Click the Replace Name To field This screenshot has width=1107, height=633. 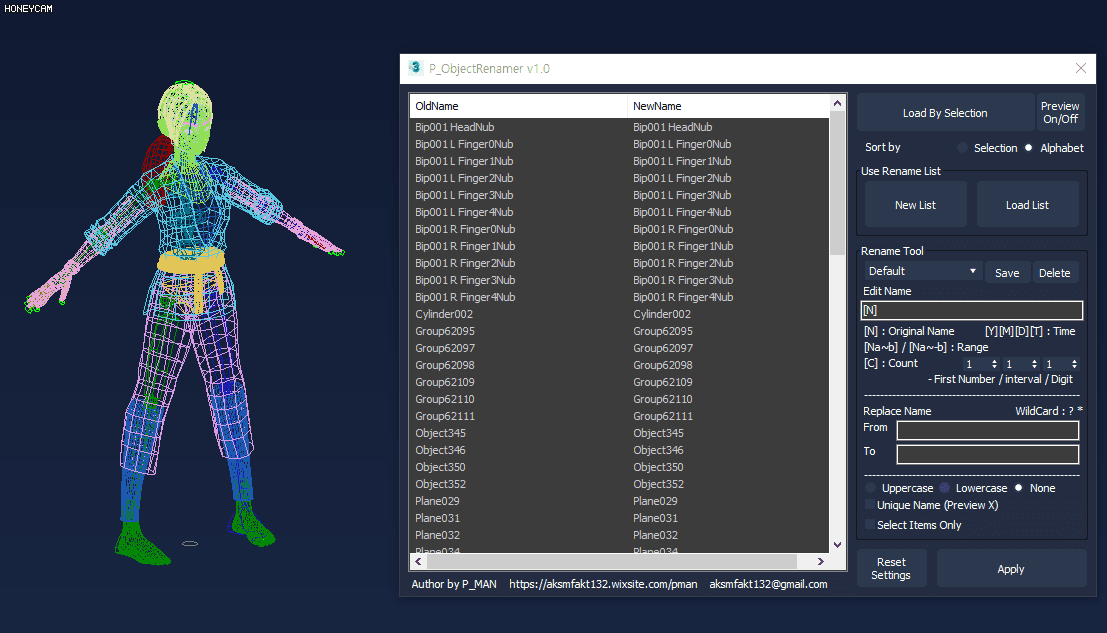point(988,454)
